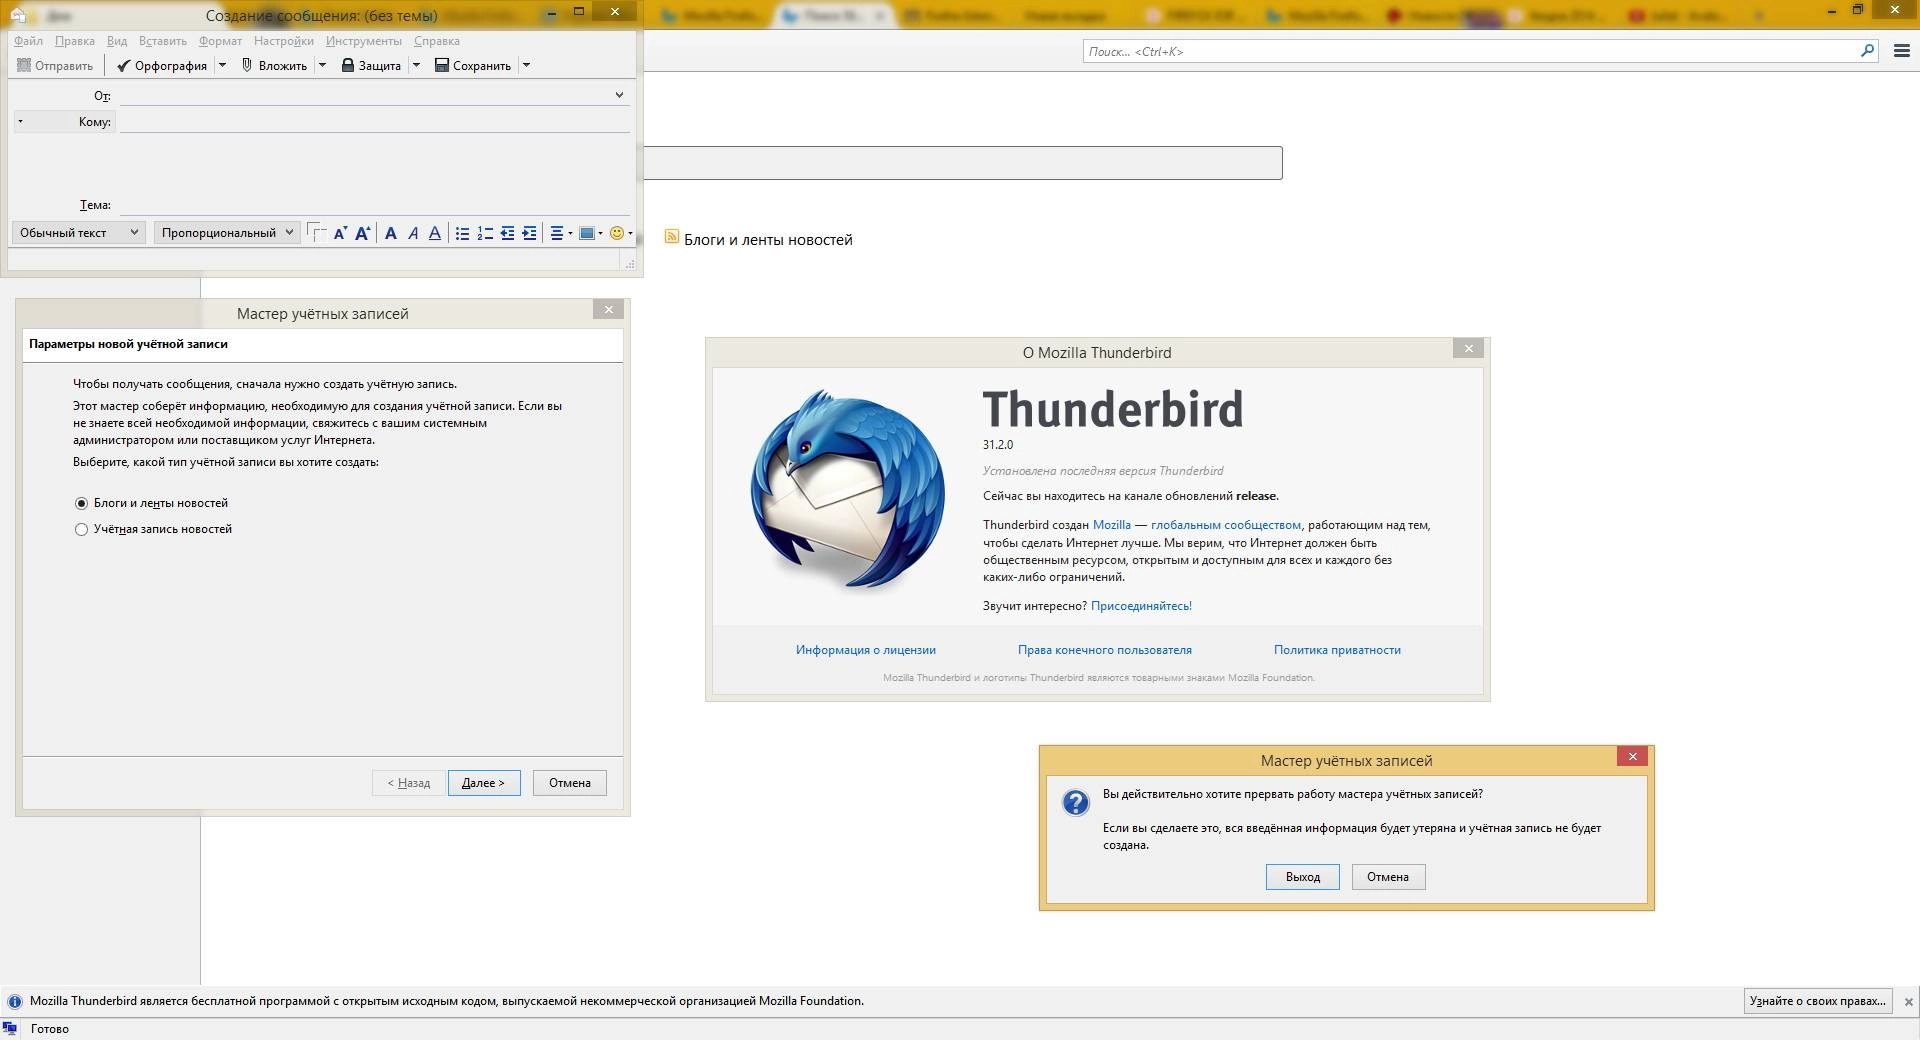Click Отмена in the left account wizard

point(570,783)
